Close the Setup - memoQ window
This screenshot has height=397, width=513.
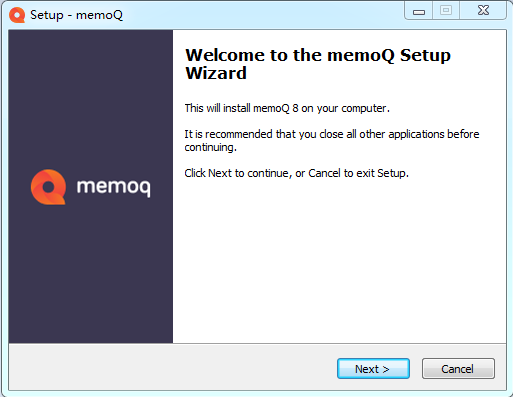[483, 11]
